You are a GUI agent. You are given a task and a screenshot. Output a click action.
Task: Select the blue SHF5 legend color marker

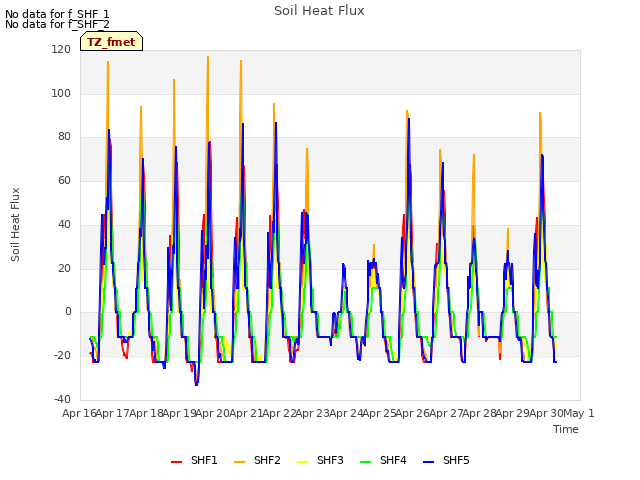[x=429, y=462]
